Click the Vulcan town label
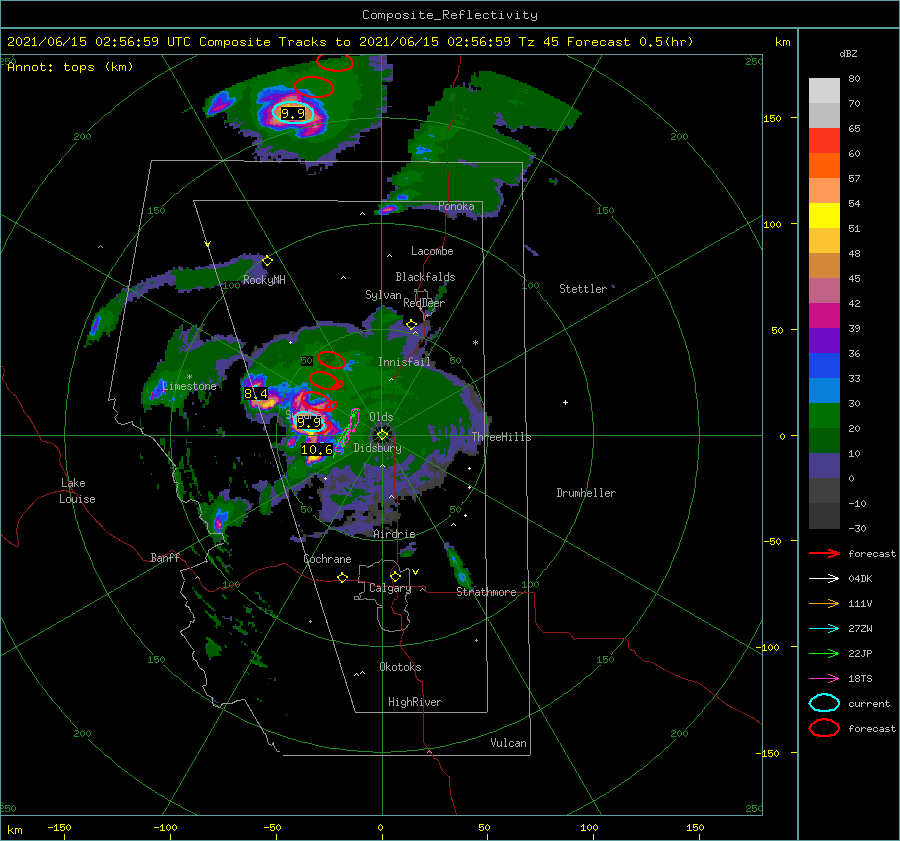The height and width of the screenshot is (841, 900). 508,743
